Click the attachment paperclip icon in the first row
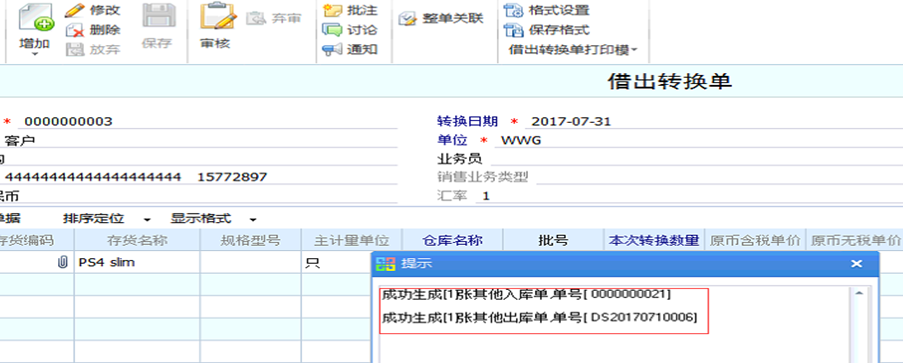Viewport: 903px width, 363px height. [62, 263]
